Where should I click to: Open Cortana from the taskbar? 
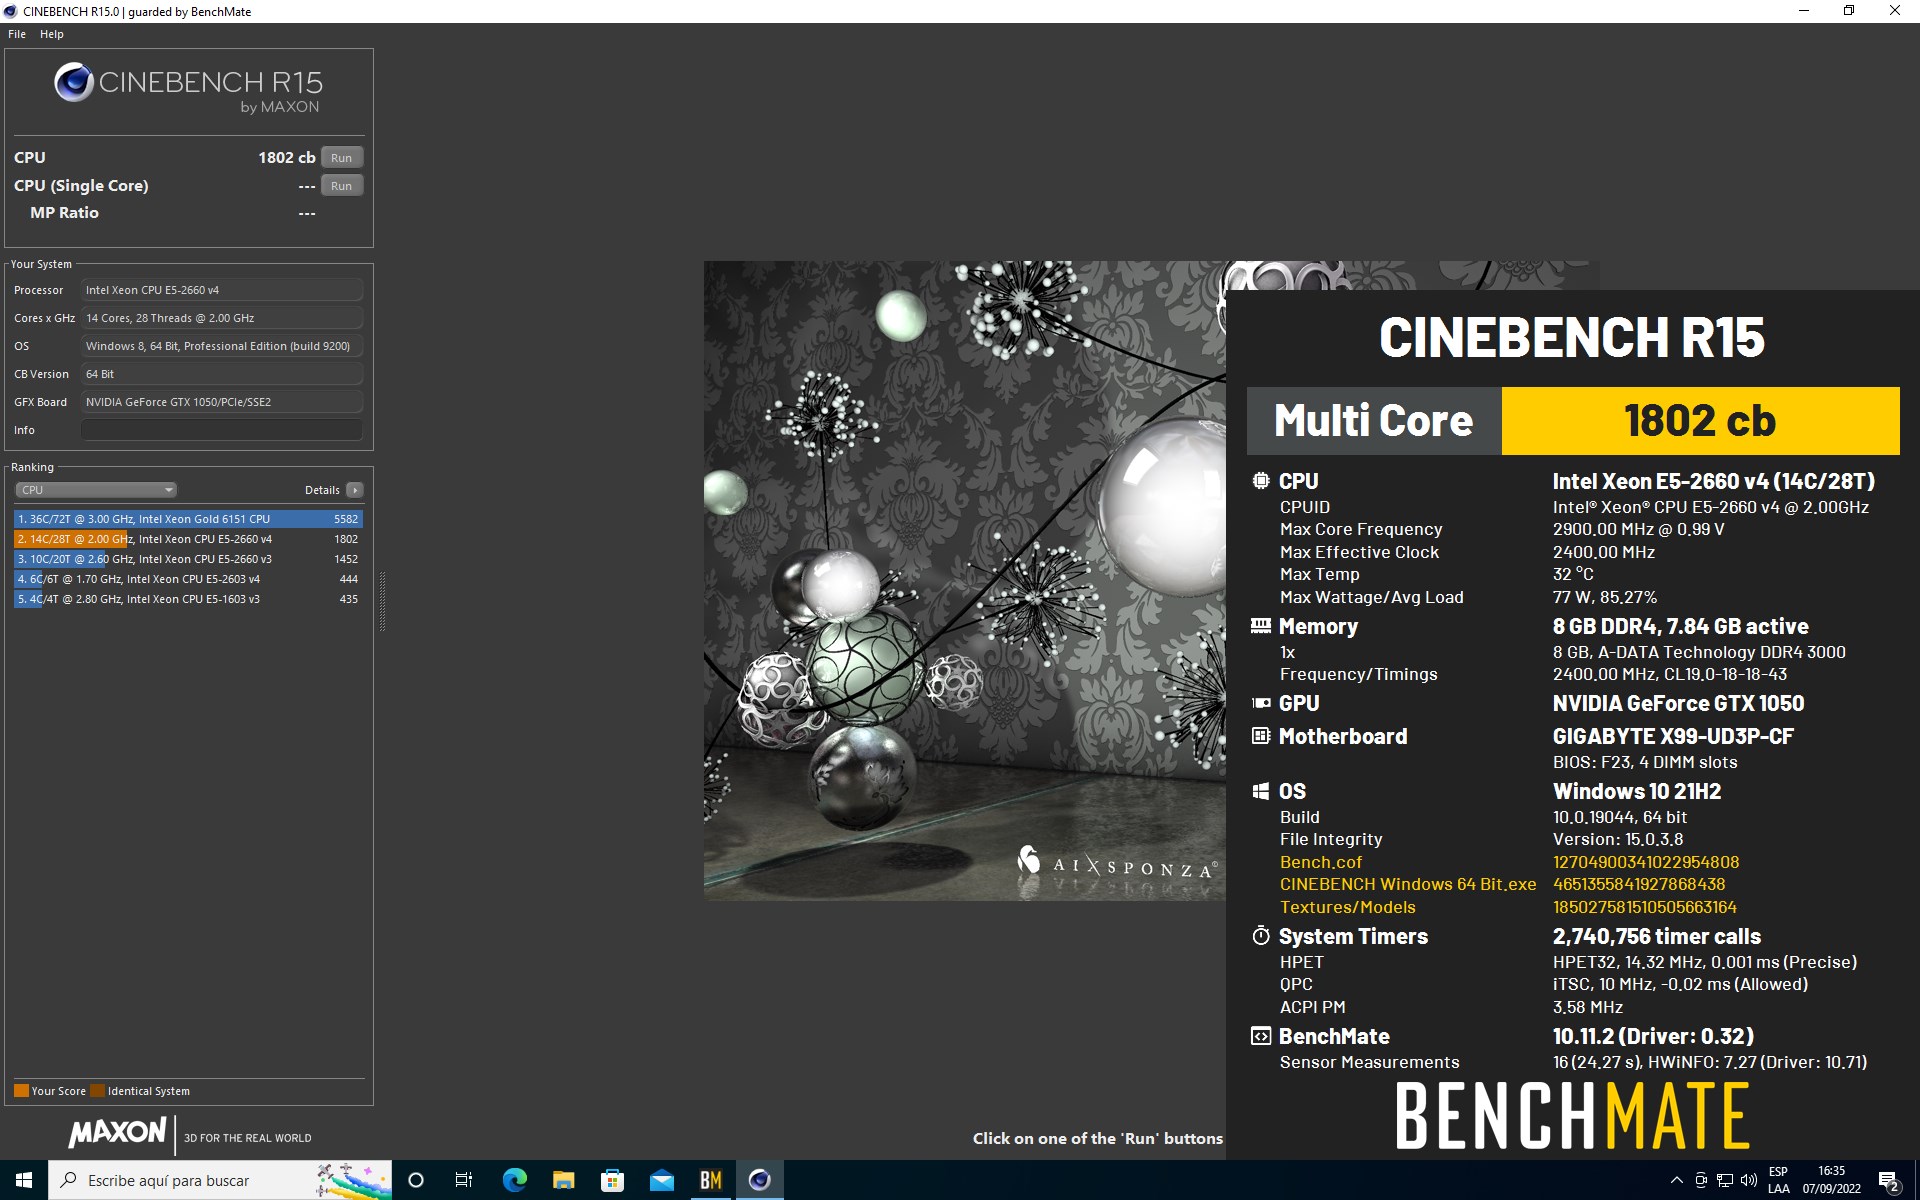click(416, 1180)
